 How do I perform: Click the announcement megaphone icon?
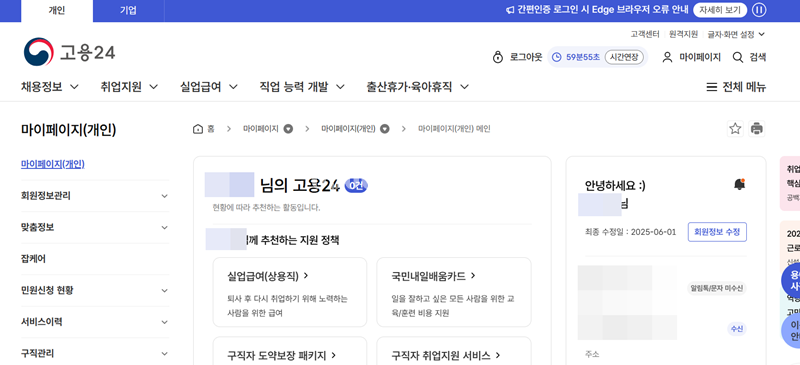click(510, 10)
